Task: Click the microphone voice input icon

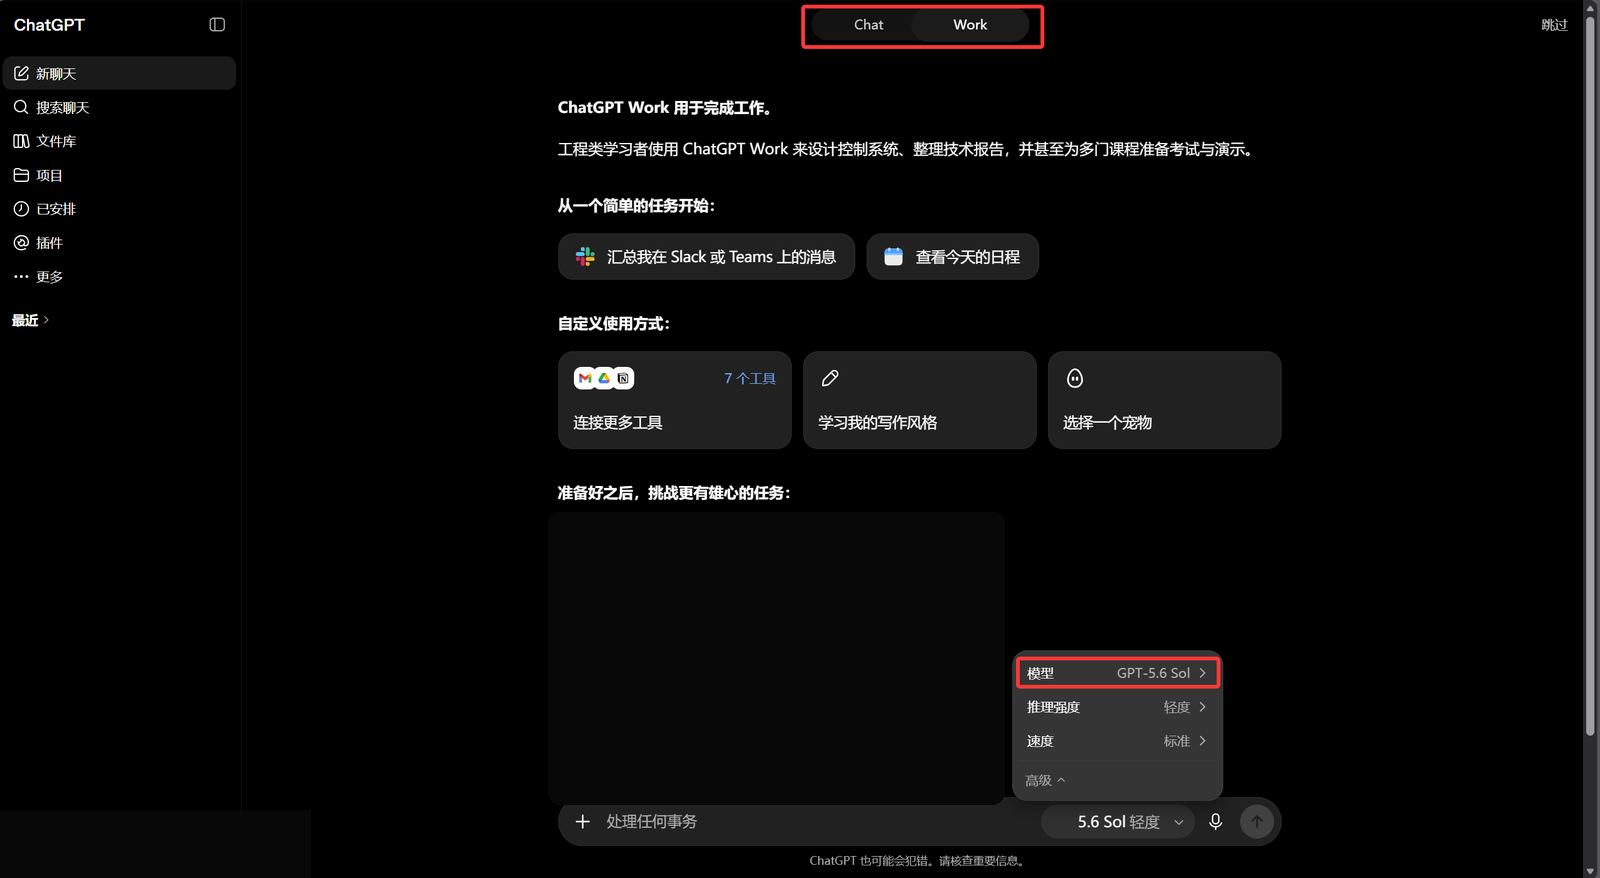Action: (x=1216, y=822)
